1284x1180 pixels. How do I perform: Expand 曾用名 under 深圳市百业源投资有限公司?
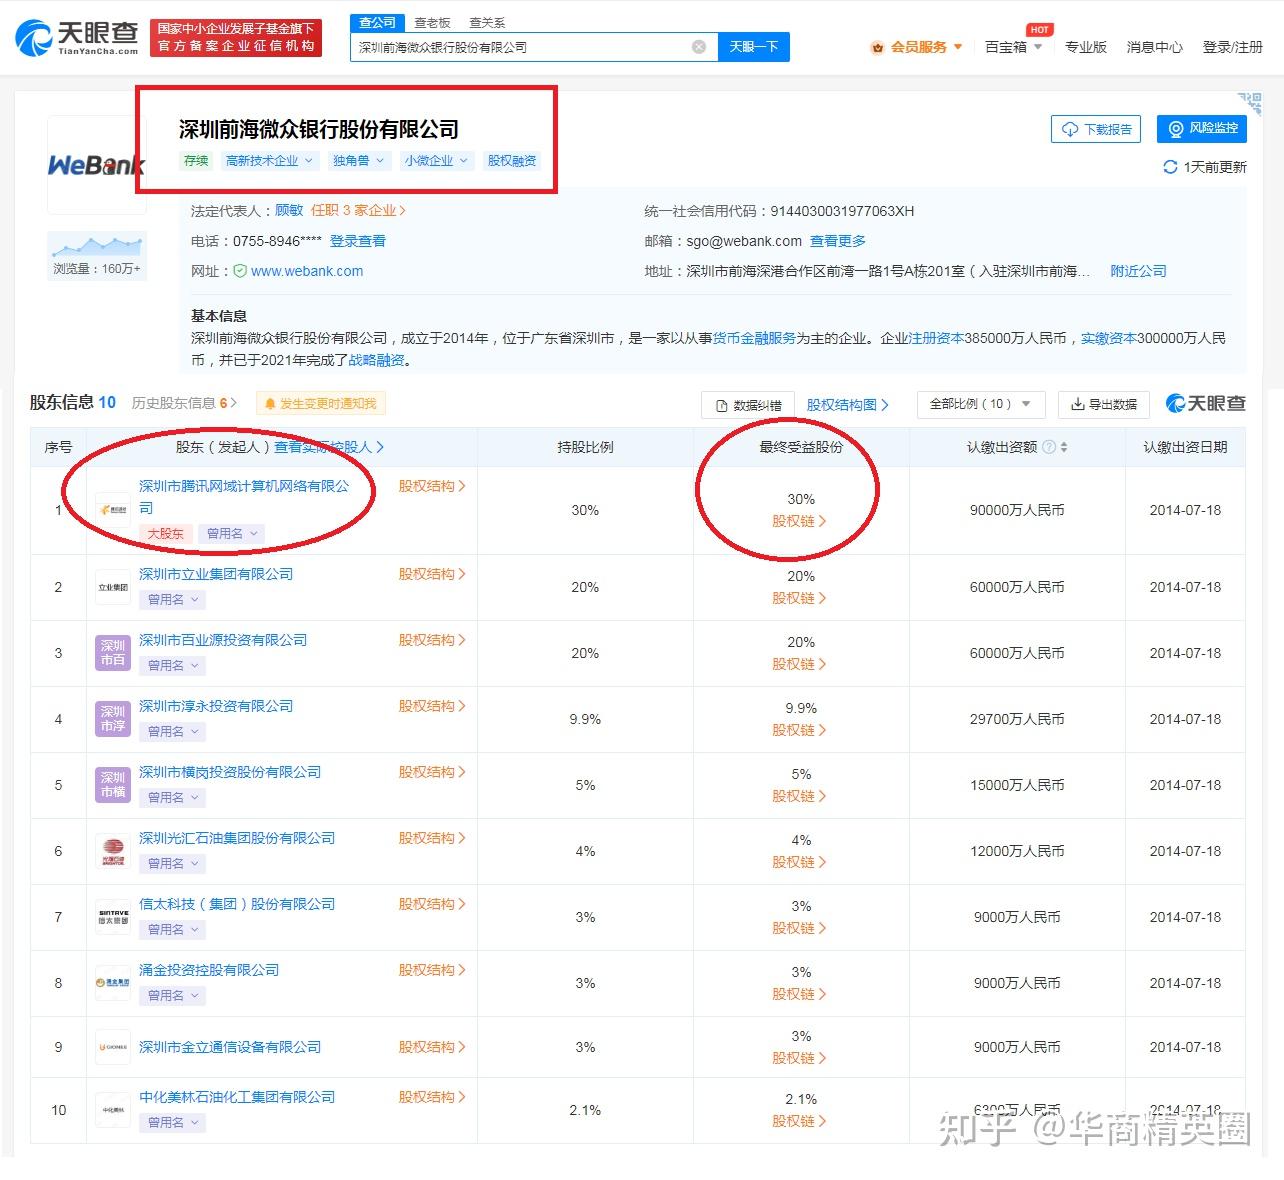(x=172, y=665)
